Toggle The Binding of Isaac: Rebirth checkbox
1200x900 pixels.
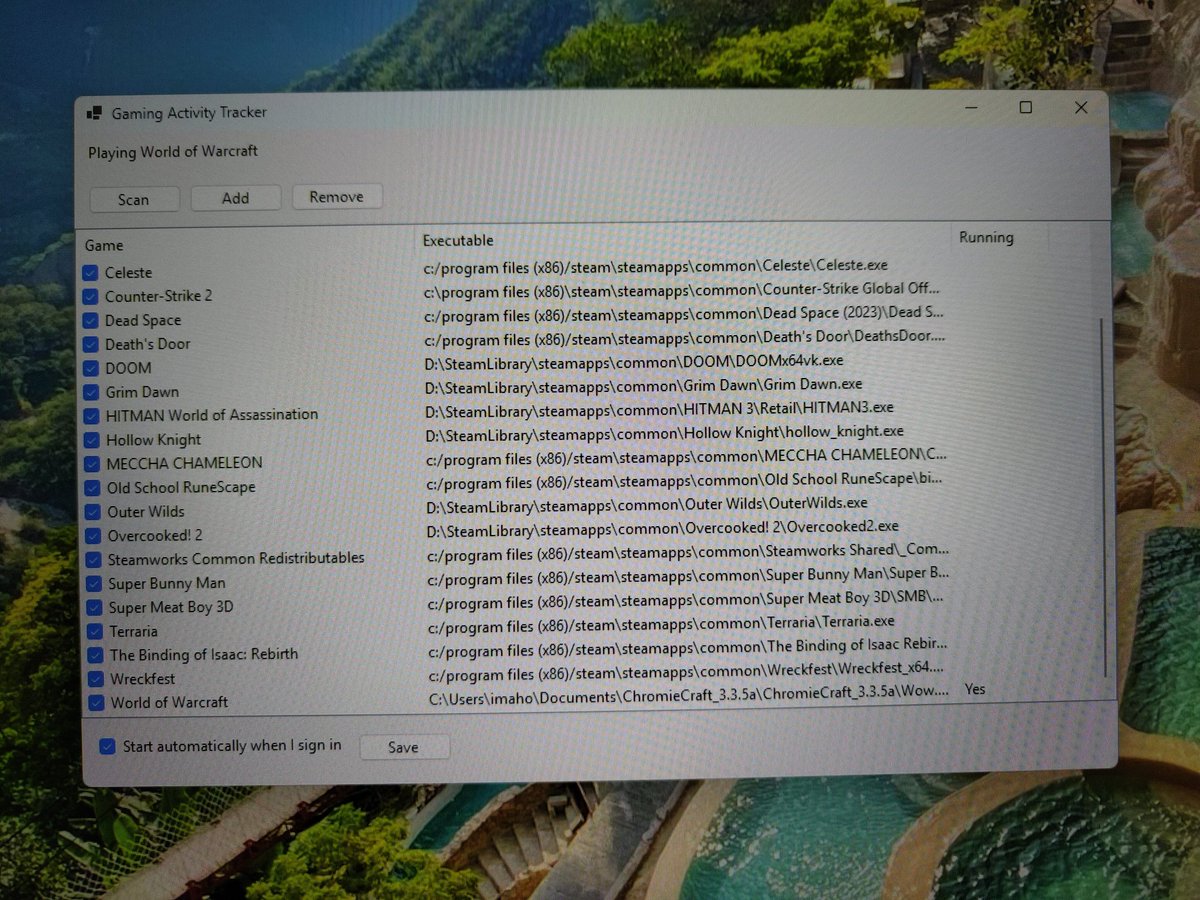tap(95, 655)
